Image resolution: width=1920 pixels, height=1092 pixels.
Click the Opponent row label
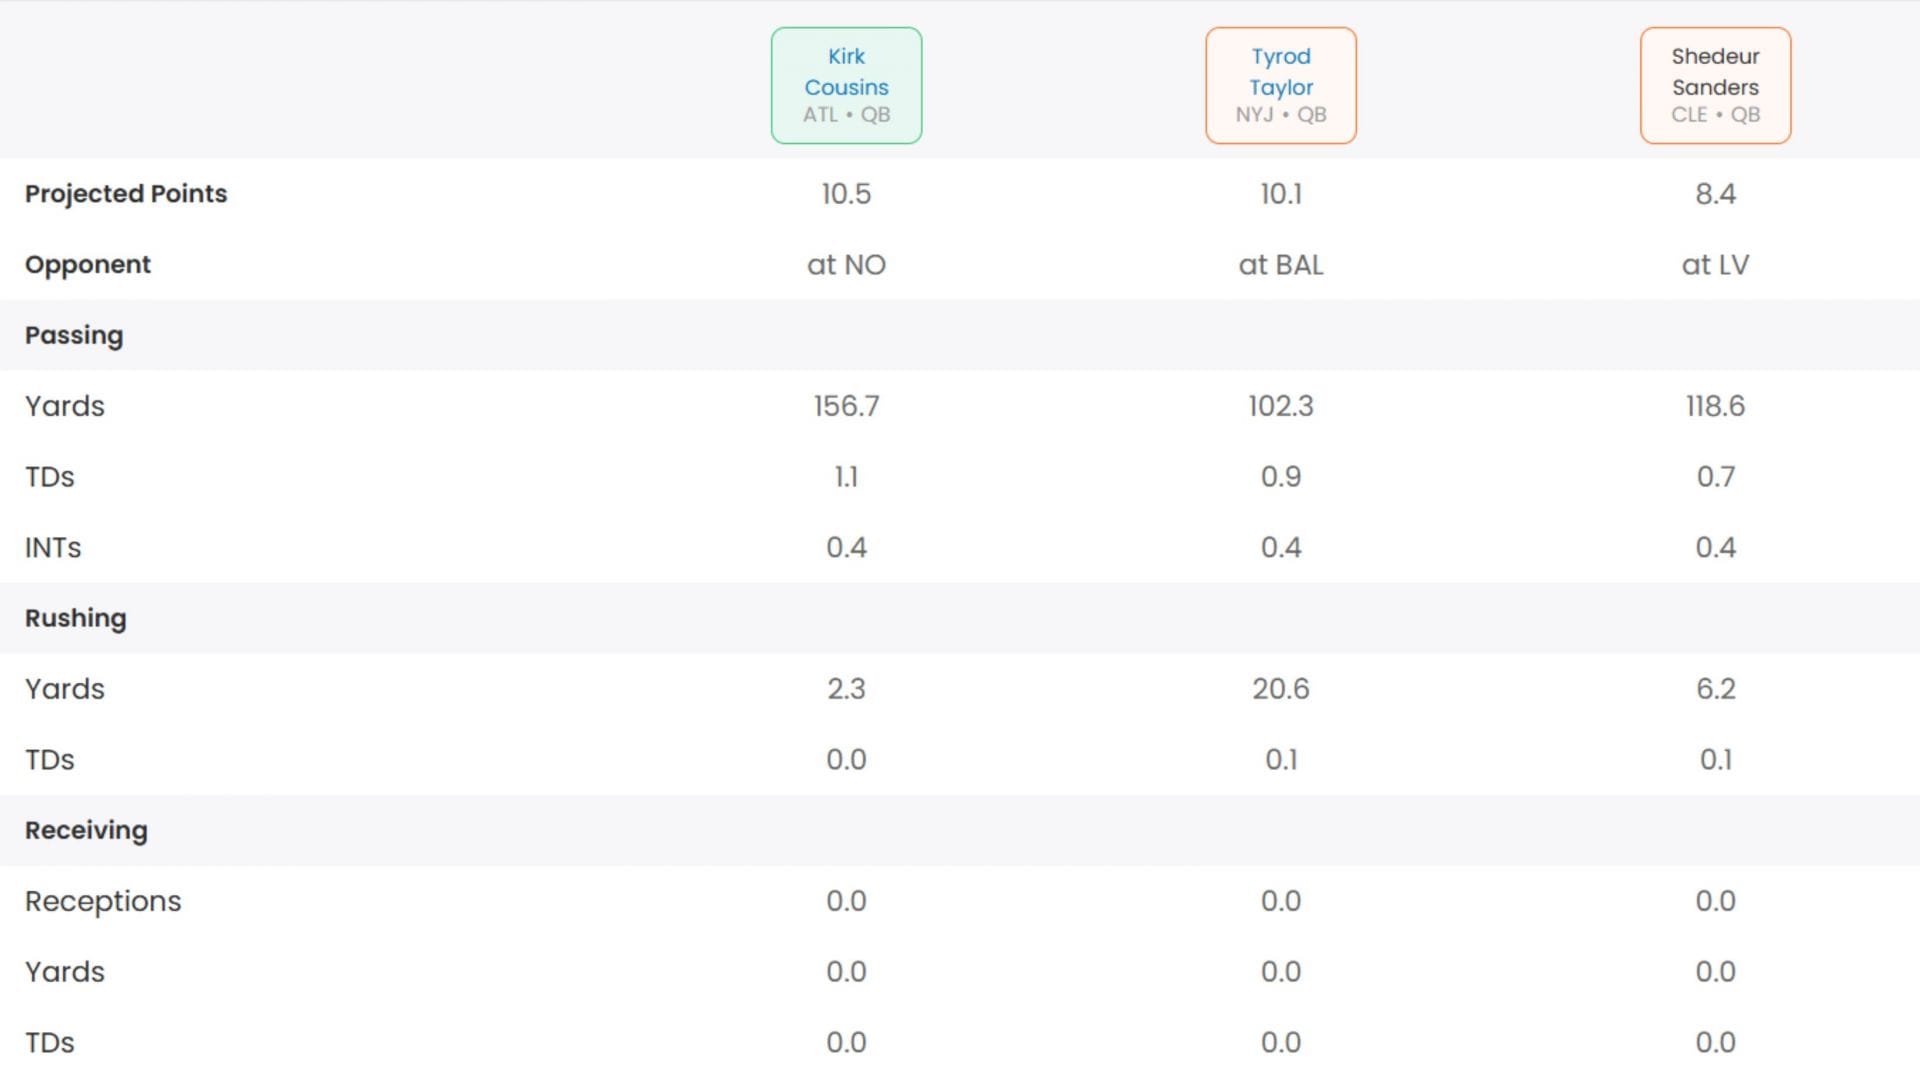click(88, 264)
